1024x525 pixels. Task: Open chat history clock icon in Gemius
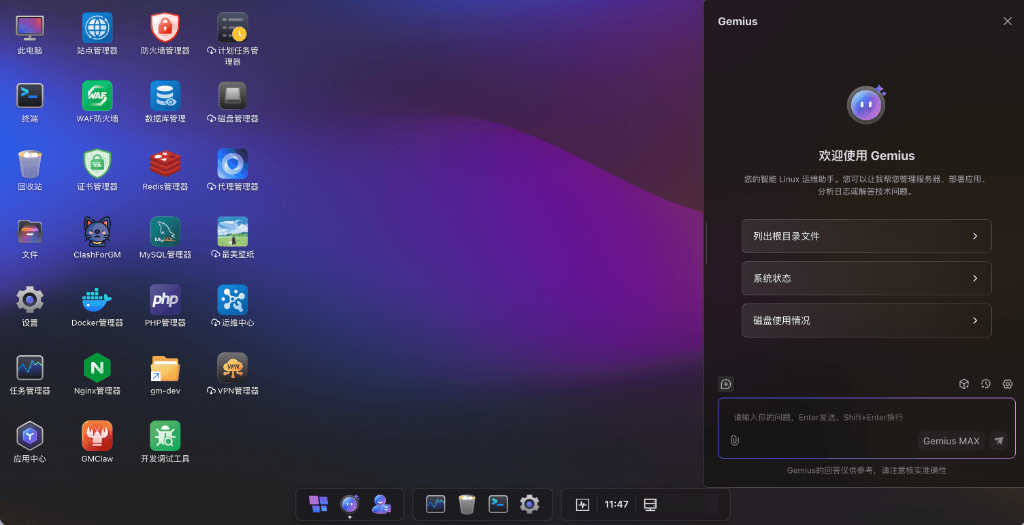click(x=985, y=384)
